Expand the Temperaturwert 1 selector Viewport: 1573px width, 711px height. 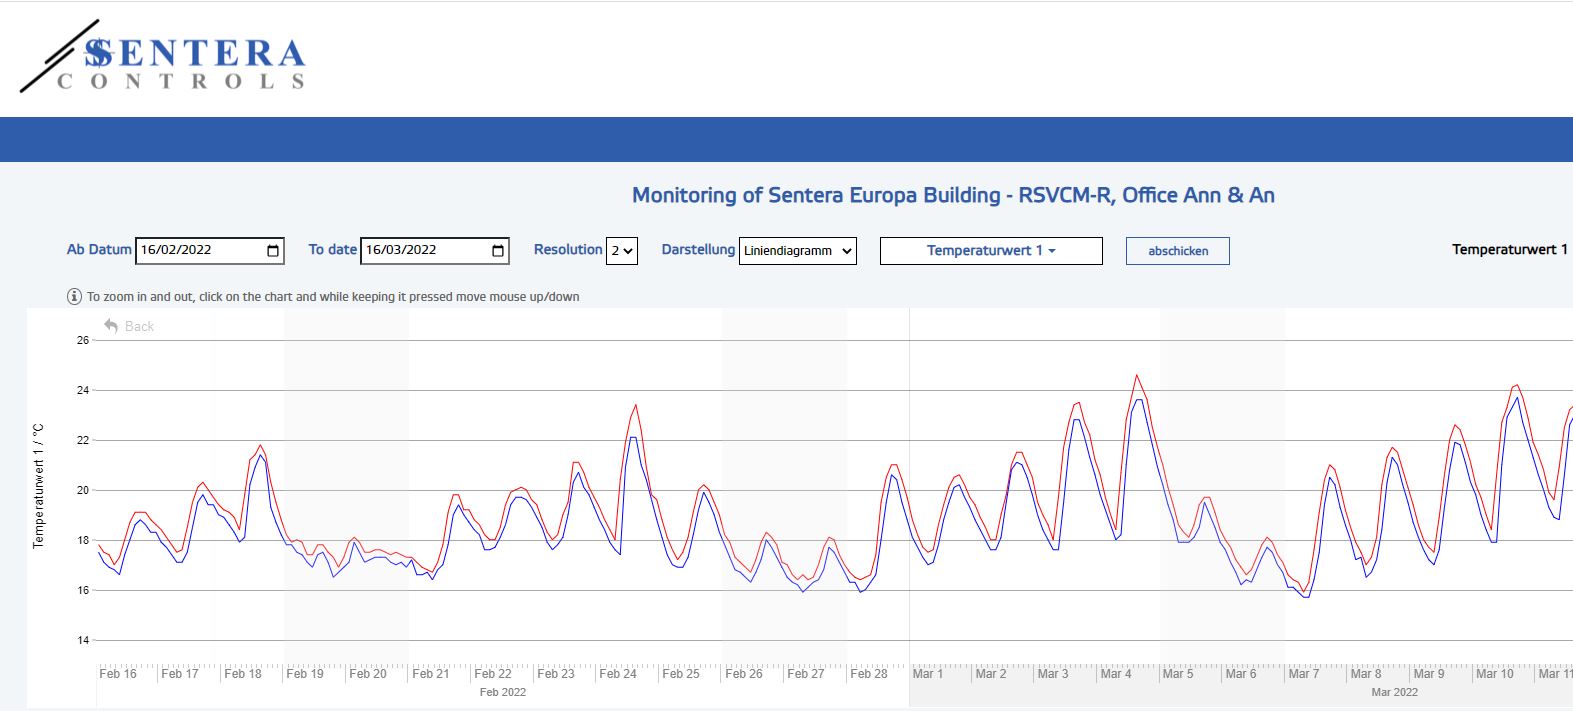tap(991, 251)
